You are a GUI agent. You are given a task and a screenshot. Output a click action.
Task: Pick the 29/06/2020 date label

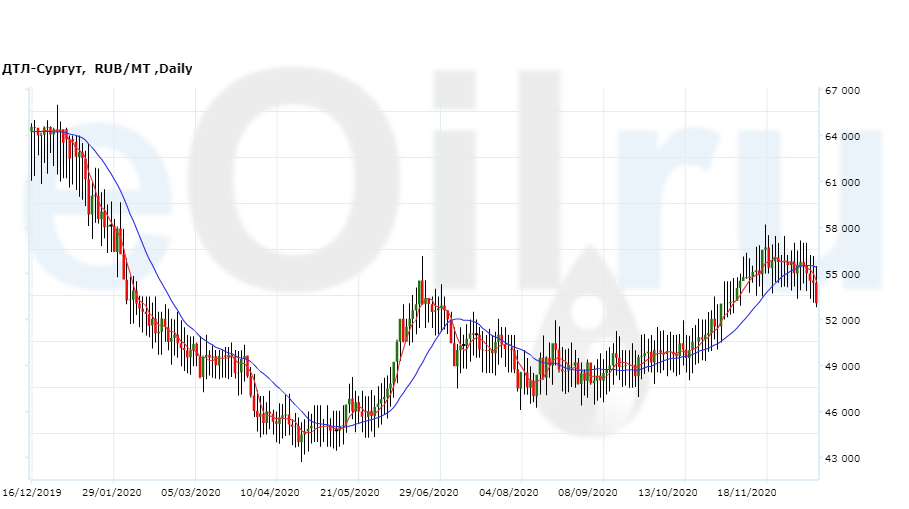pyautogui.click(x=429, y=492)
